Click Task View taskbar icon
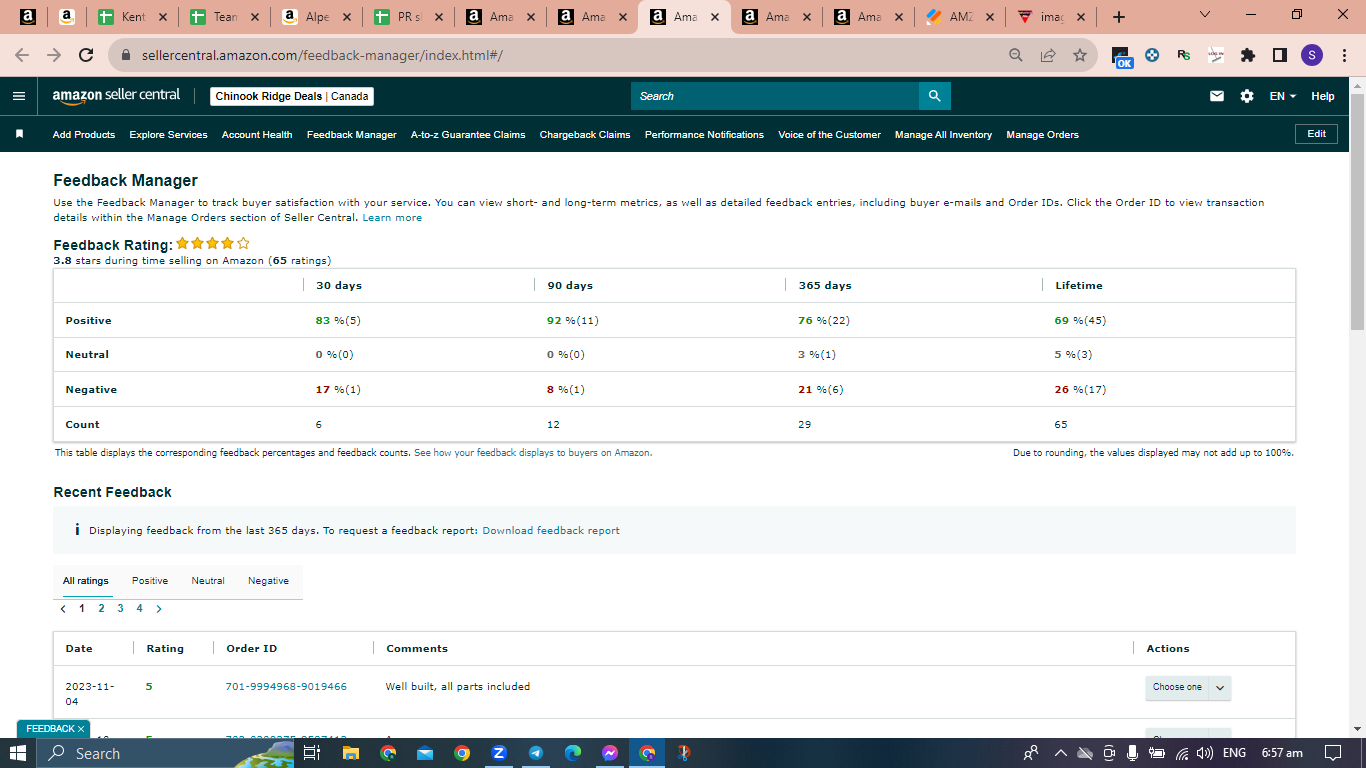 [312, 753]
